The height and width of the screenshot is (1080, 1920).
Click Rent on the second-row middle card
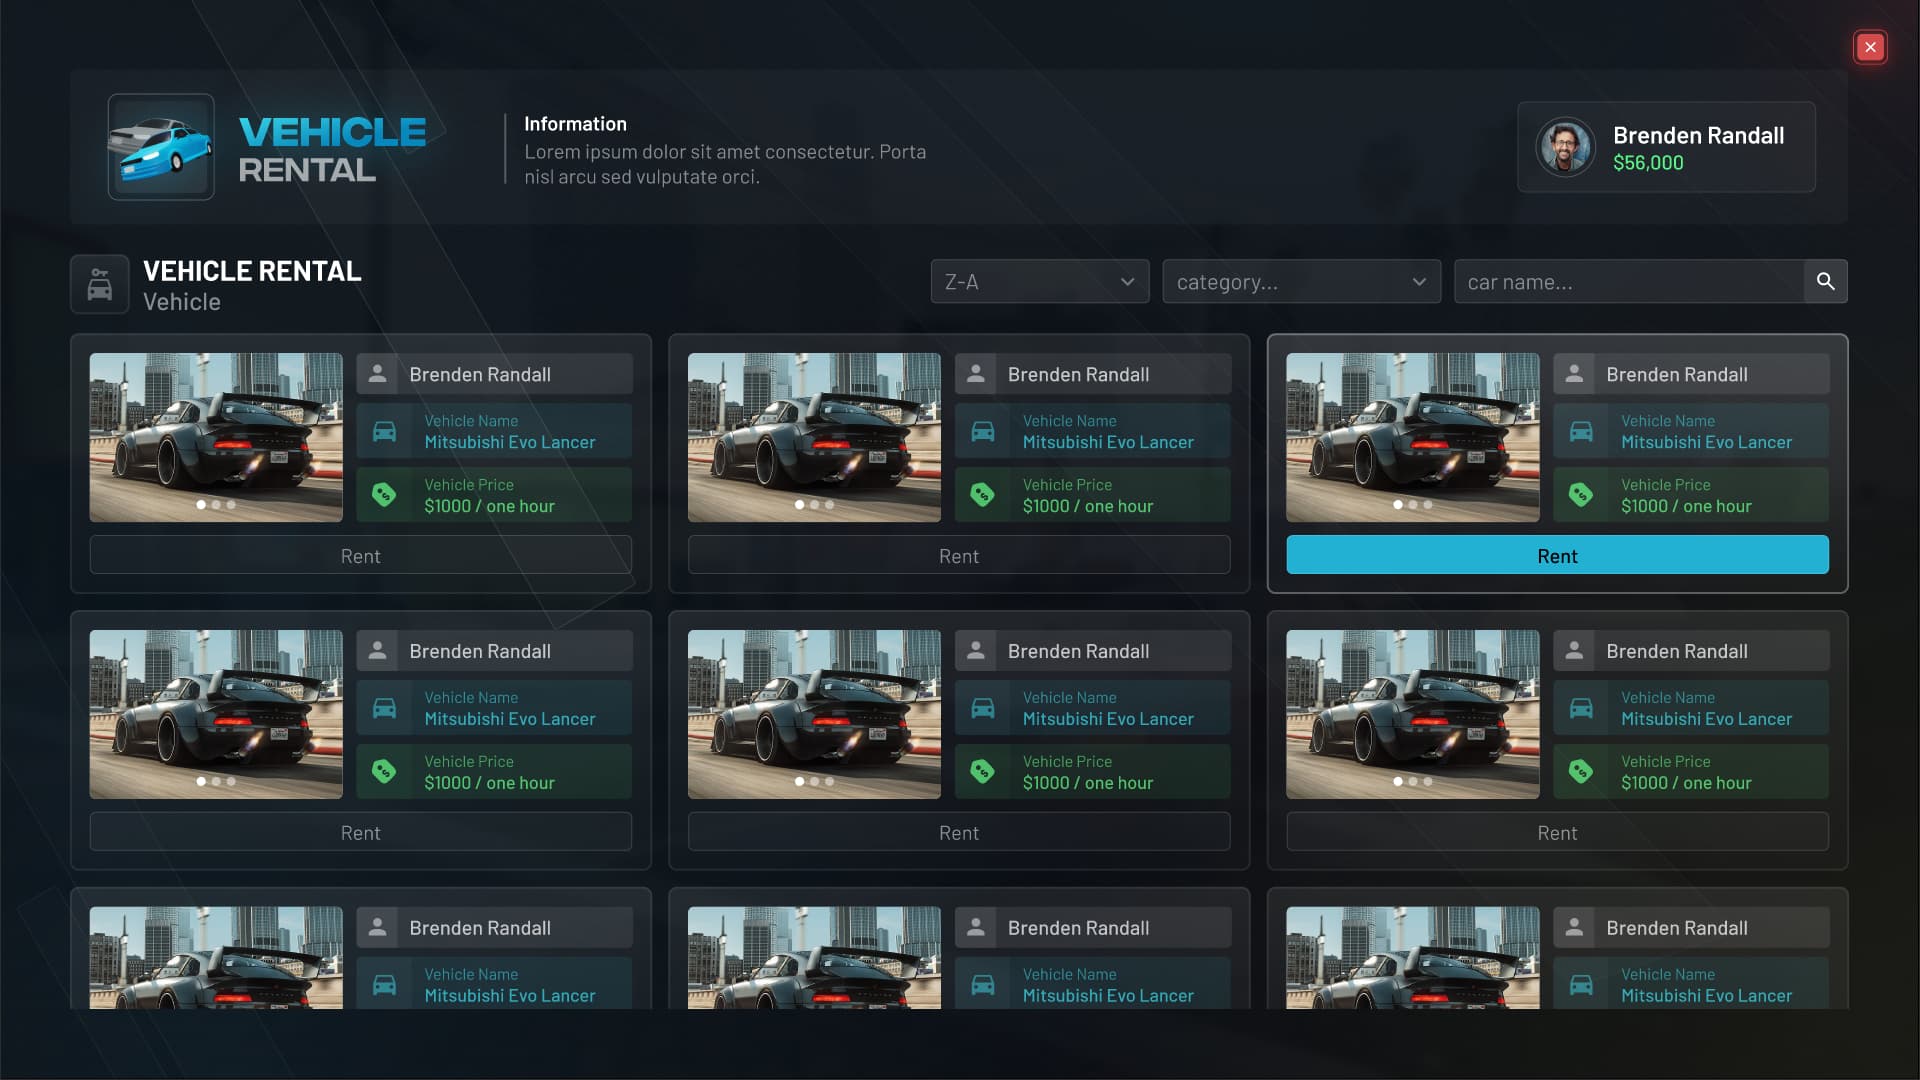tap(959, 832)
